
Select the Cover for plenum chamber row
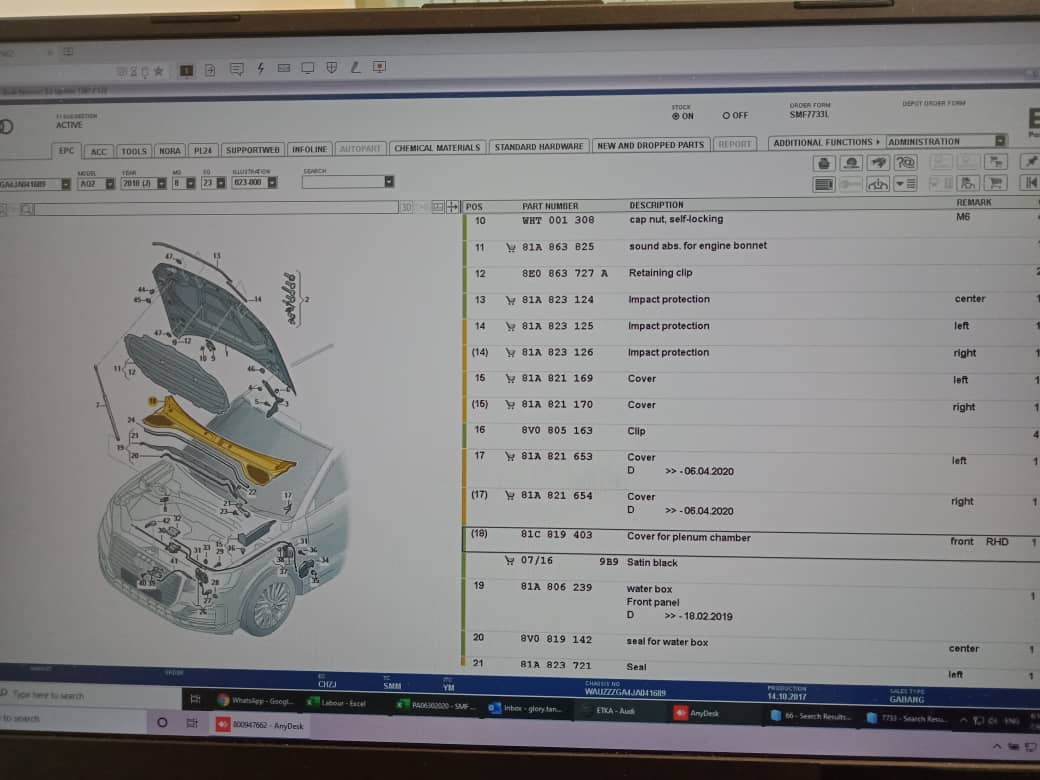[688, 537]
